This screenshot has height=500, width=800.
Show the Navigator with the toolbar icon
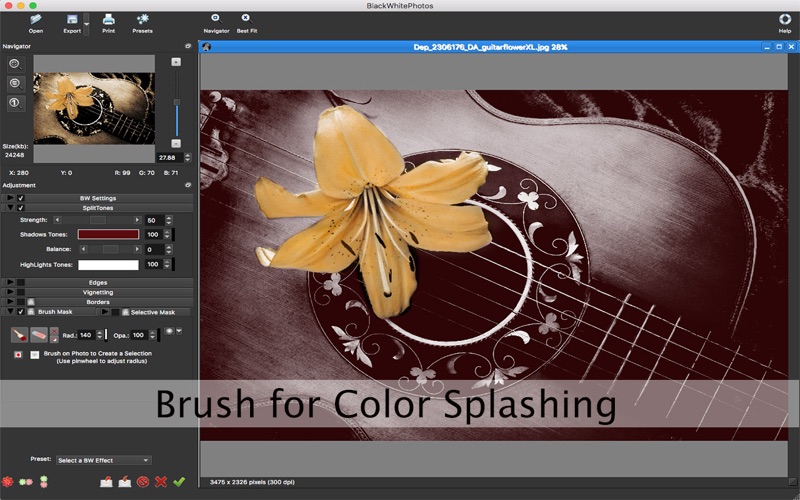coord(216,23)
